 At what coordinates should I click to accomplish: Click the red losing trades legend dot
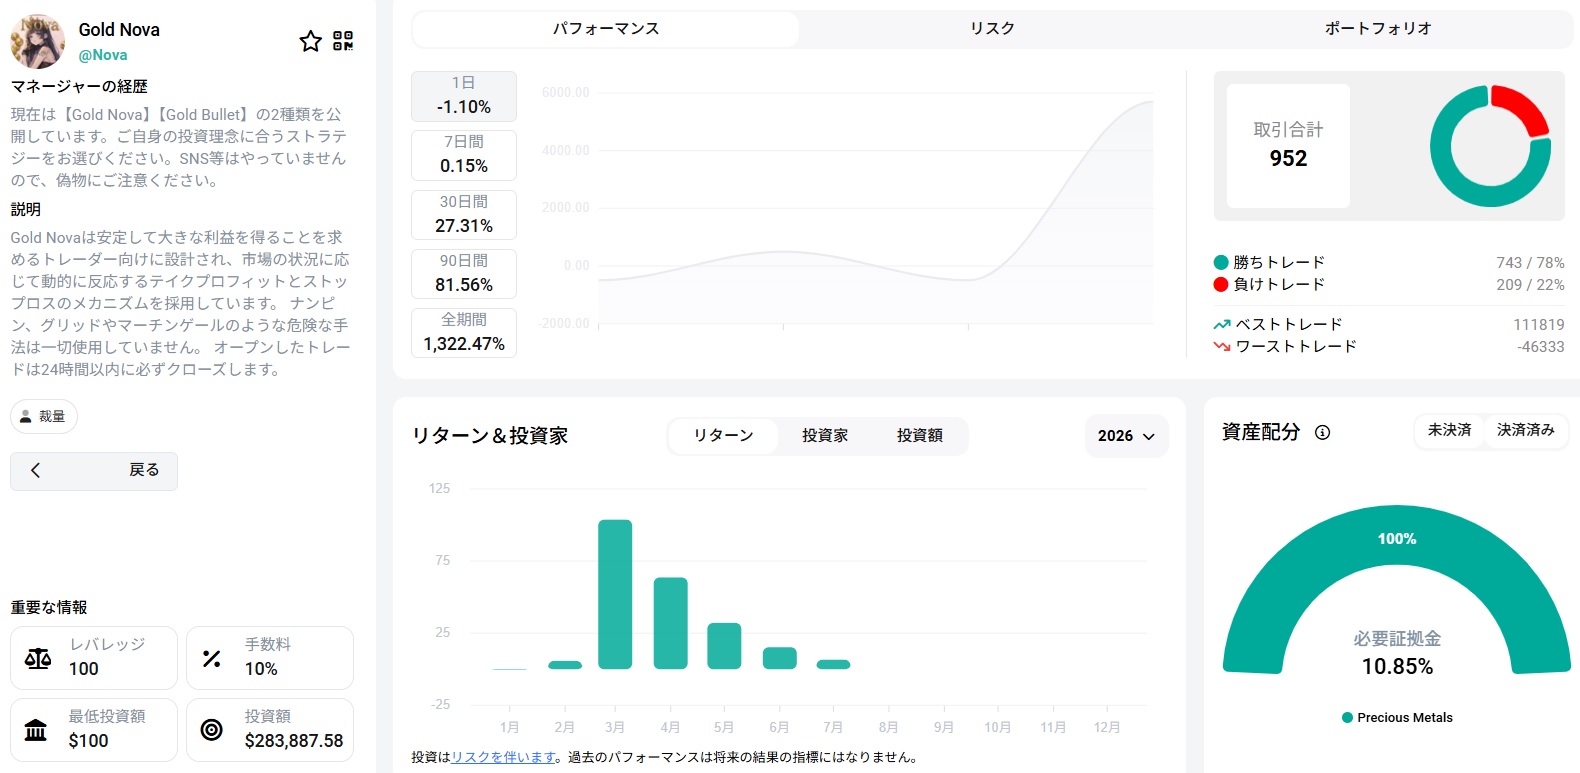pos(1221,285)
